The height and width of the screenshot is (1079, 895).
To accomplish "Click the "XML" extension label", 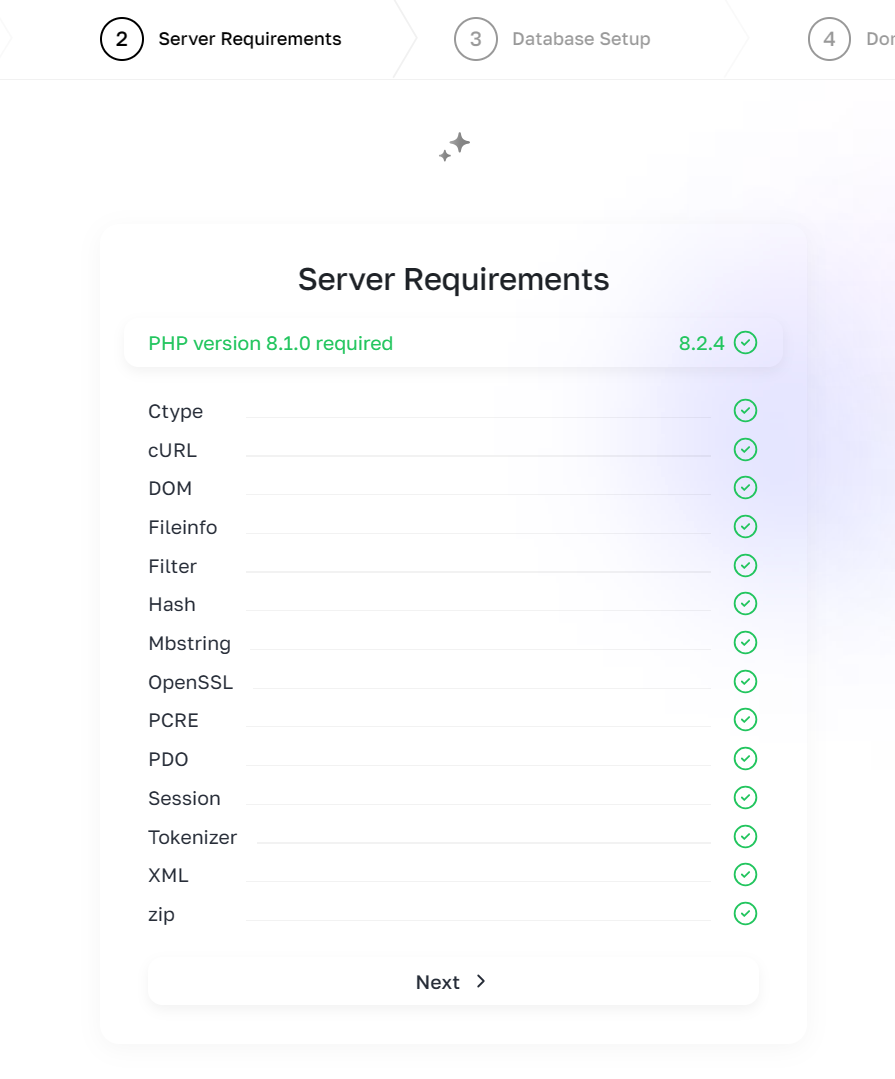I will [x=169, y=875].
